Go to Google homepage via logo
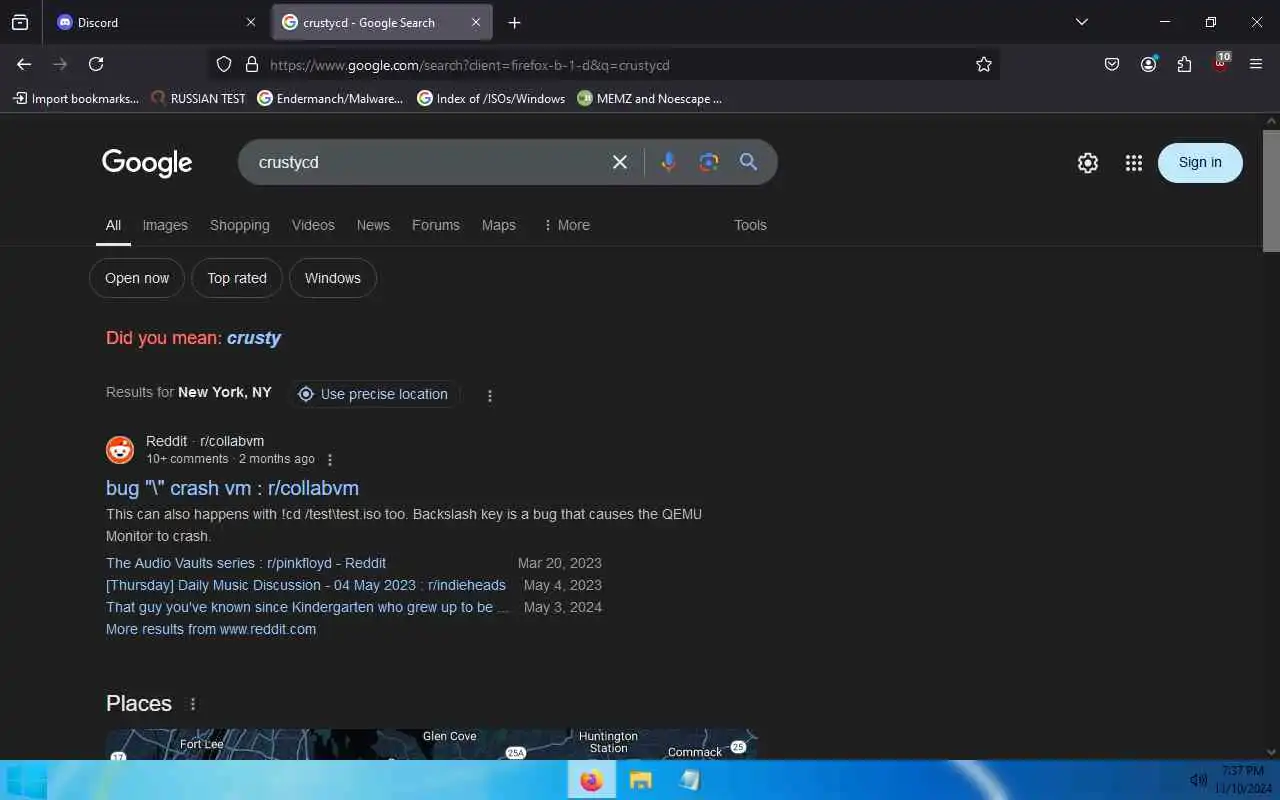 click(147, 163)
